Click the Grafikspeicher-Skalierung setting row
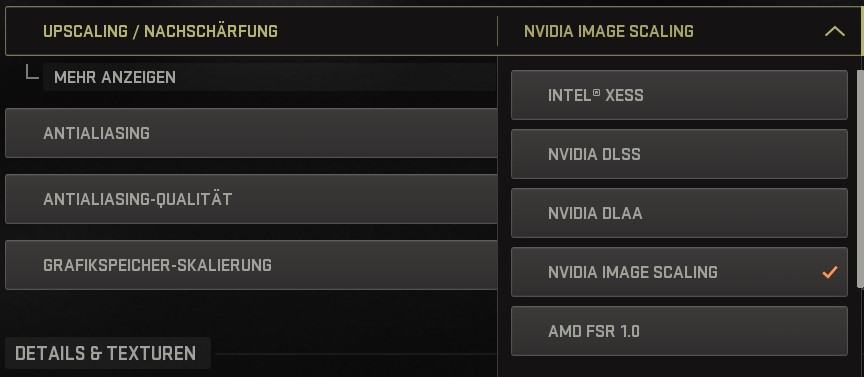This screenshot has height=377, width=864. click(251, 265)
